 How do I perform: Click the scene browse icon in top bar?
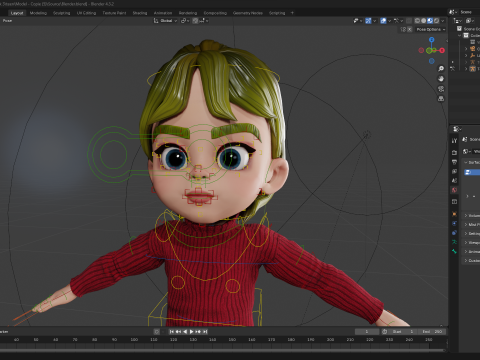[453, 12]
